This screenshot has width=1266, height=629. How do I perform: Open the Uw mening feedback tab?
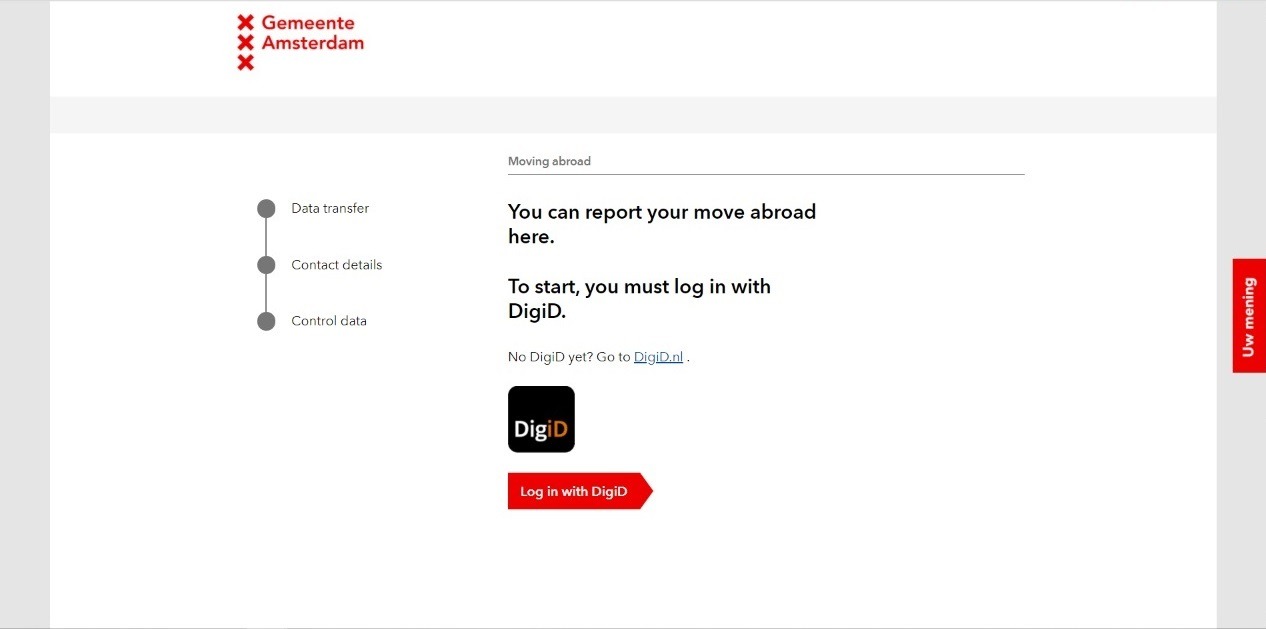pyautogui.click(x=1248, y=316)
